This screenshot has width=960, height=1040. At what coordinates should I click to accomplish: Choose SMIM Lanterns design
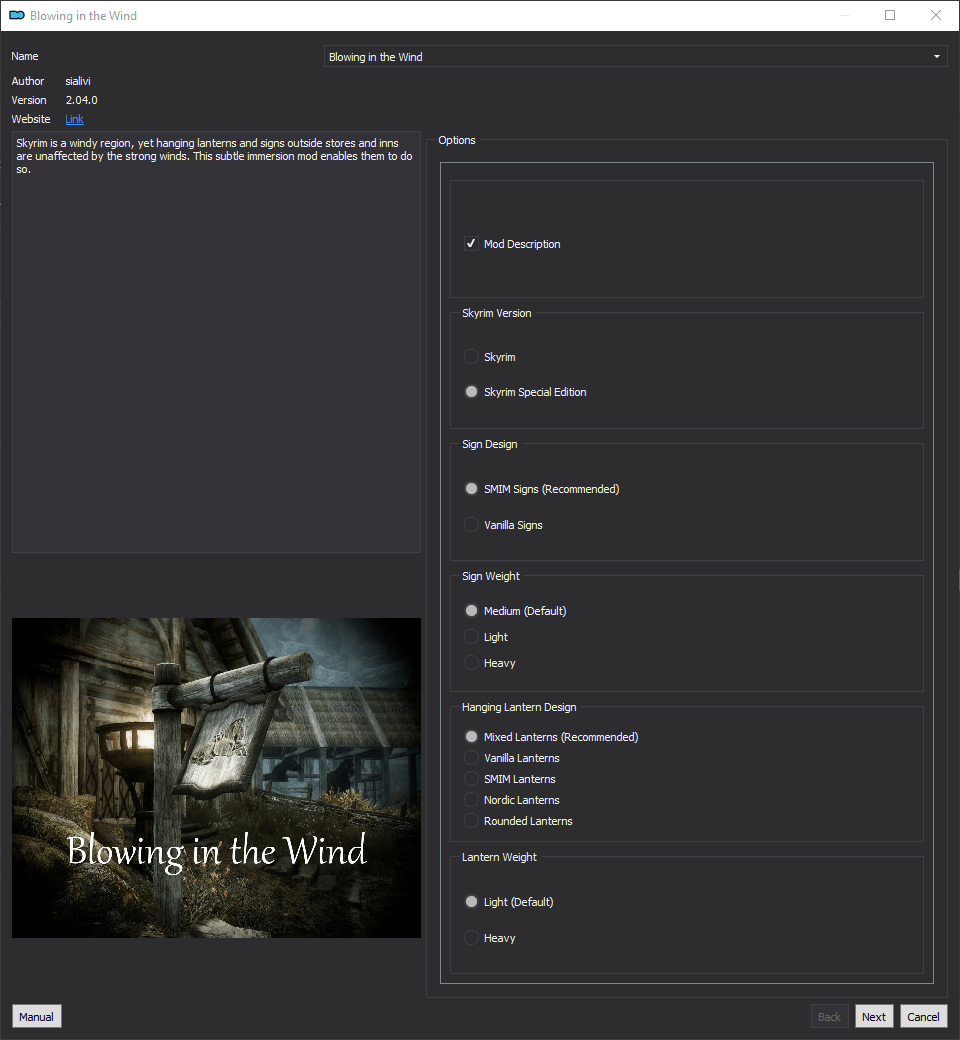point(471,779)
